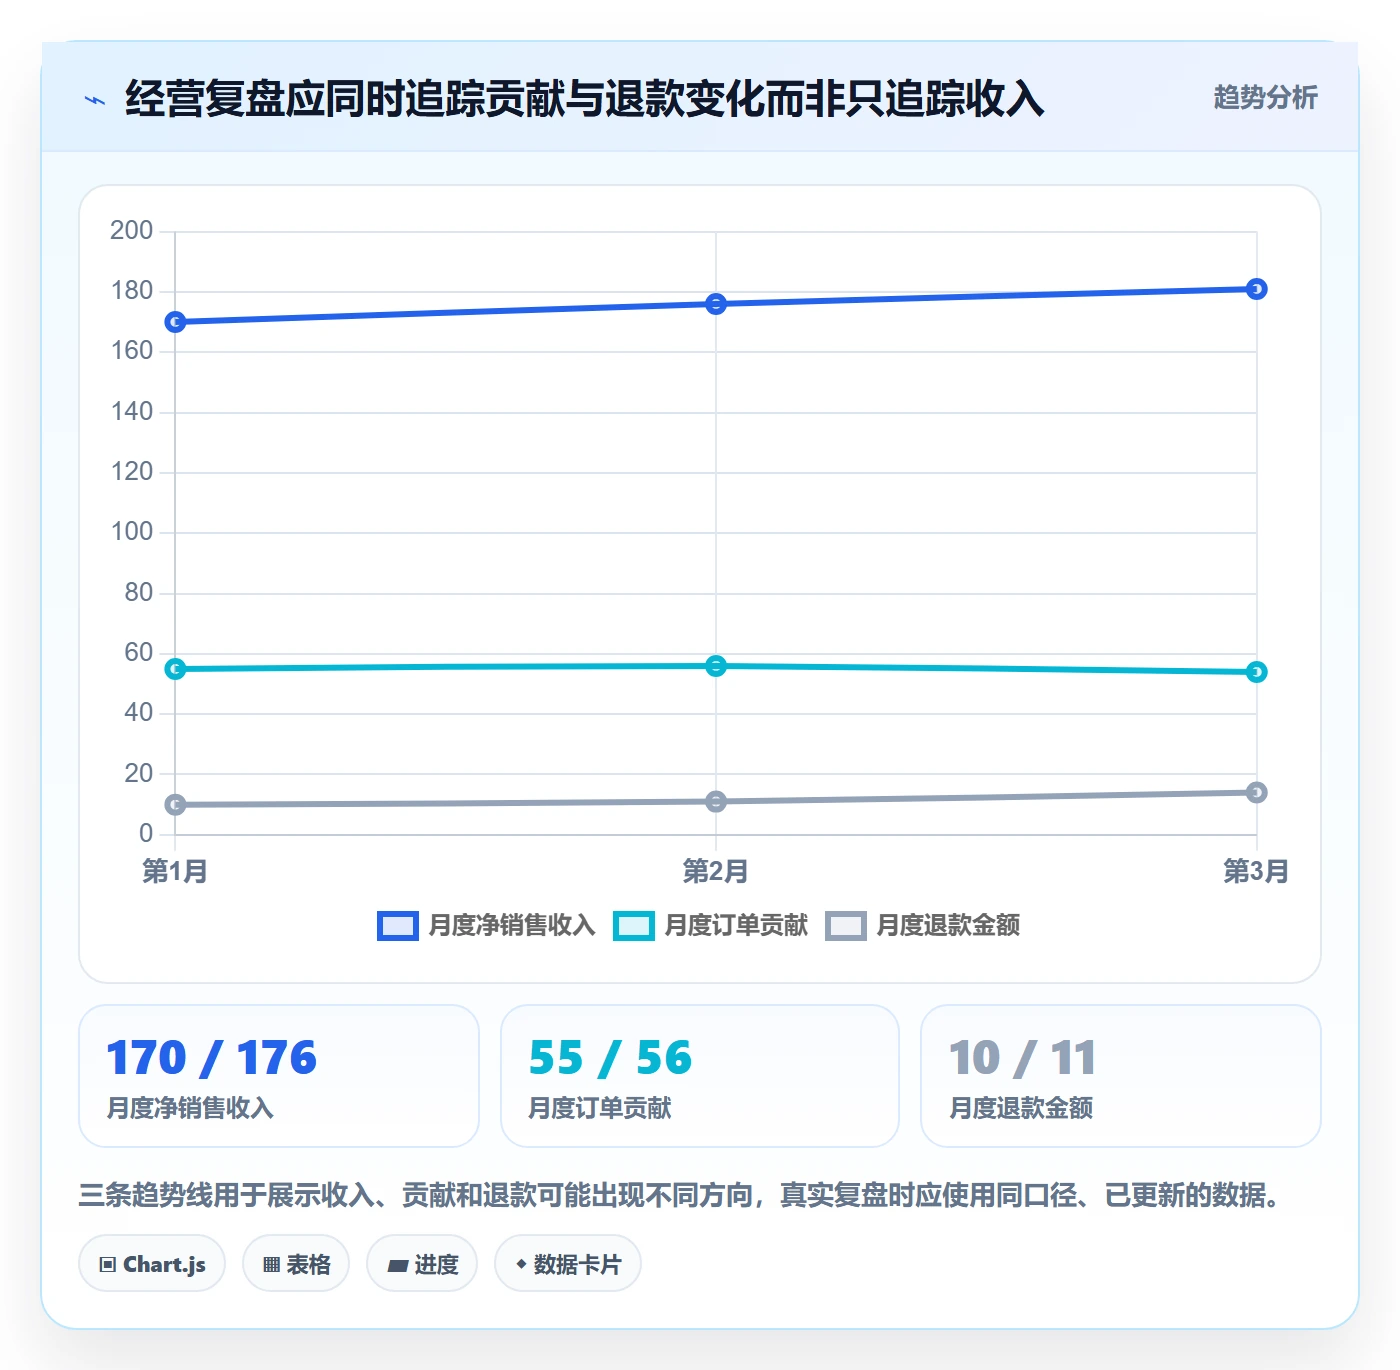This screenshot has width=1400, height=1370.
Task: Open the 55 / 56 order contribution card
Action: (700, 1076)
